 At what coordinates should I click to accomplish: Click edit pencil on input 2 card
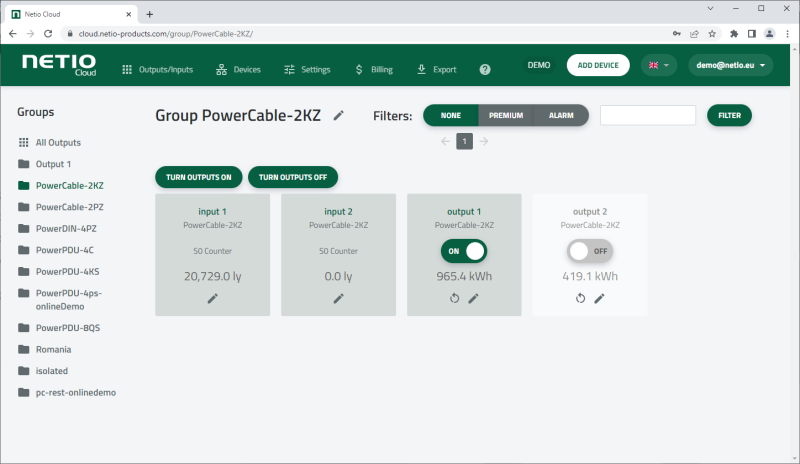(338, 298)
